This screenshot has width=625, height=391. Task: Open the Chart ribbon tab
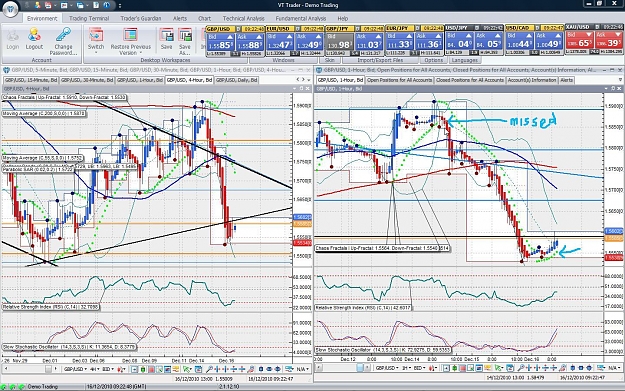(204, 18)
